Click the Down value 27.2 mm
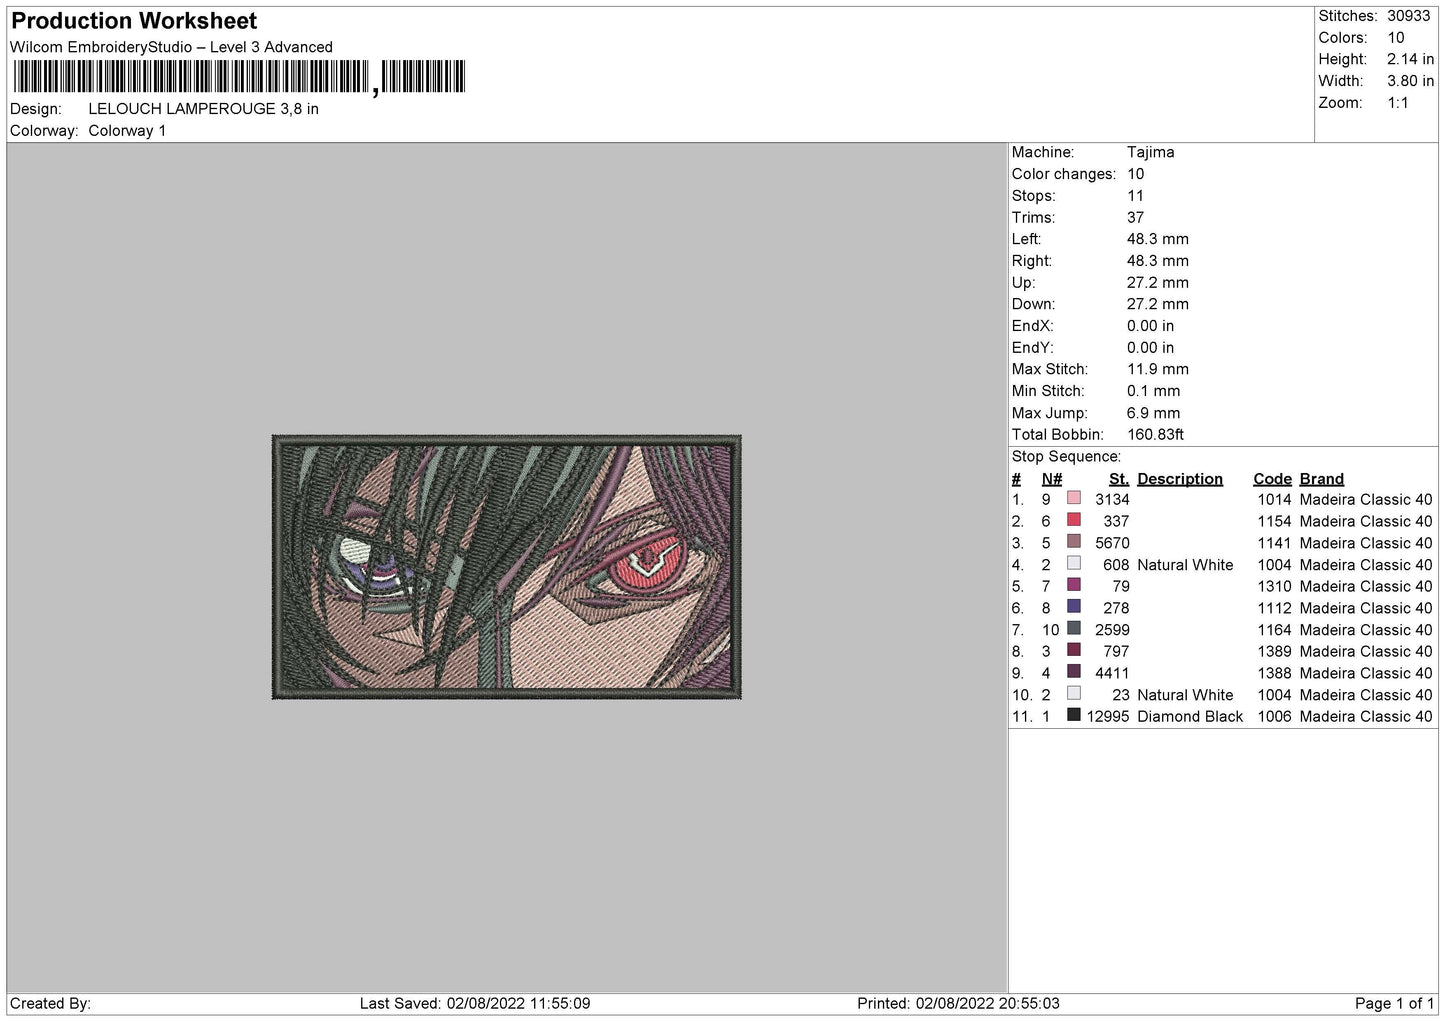The width and height of the screenshot is (1445, 1021). click(1158, 304)
